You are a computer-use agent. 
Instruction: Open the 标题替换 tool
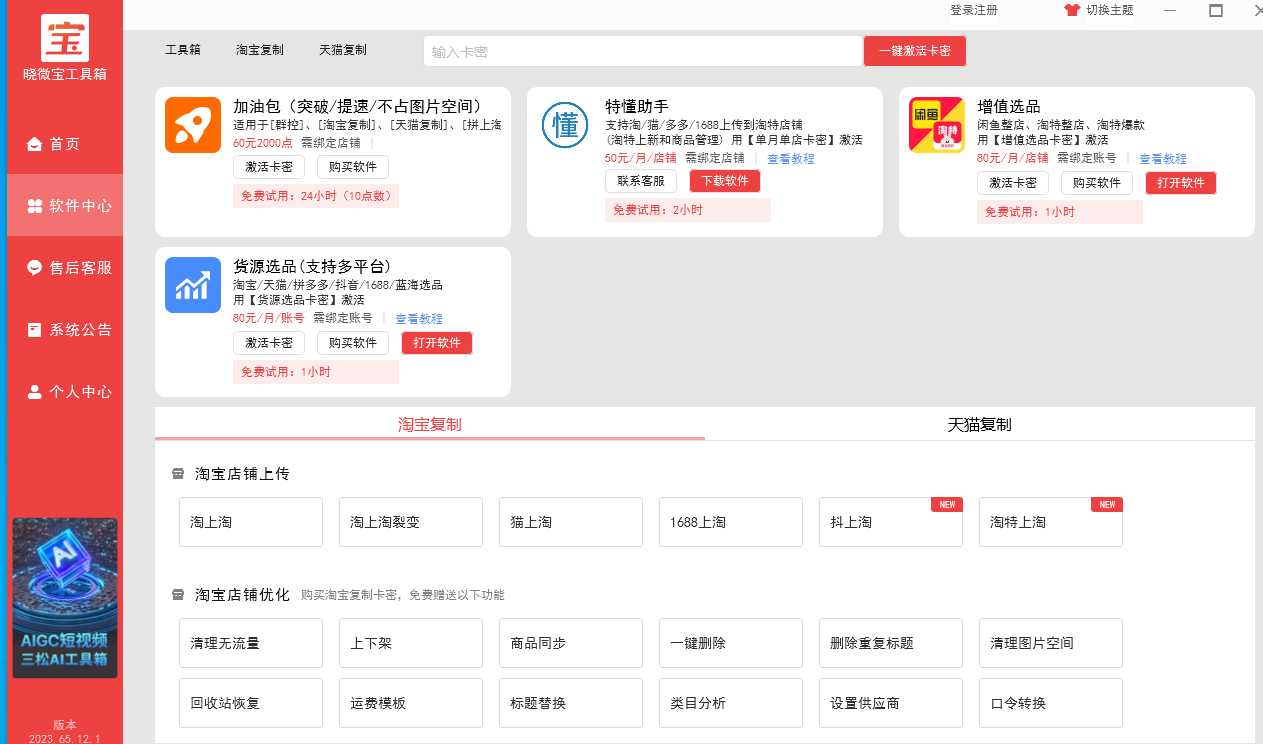pos(571,703)
